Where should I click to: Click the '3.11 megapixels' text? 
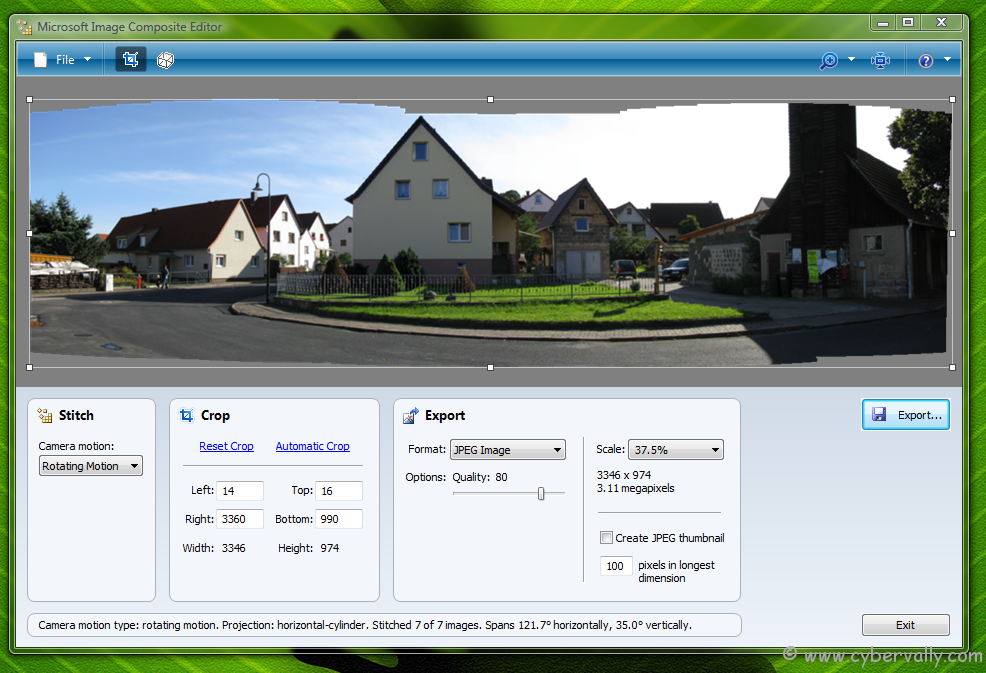click(x=635, y=488)
